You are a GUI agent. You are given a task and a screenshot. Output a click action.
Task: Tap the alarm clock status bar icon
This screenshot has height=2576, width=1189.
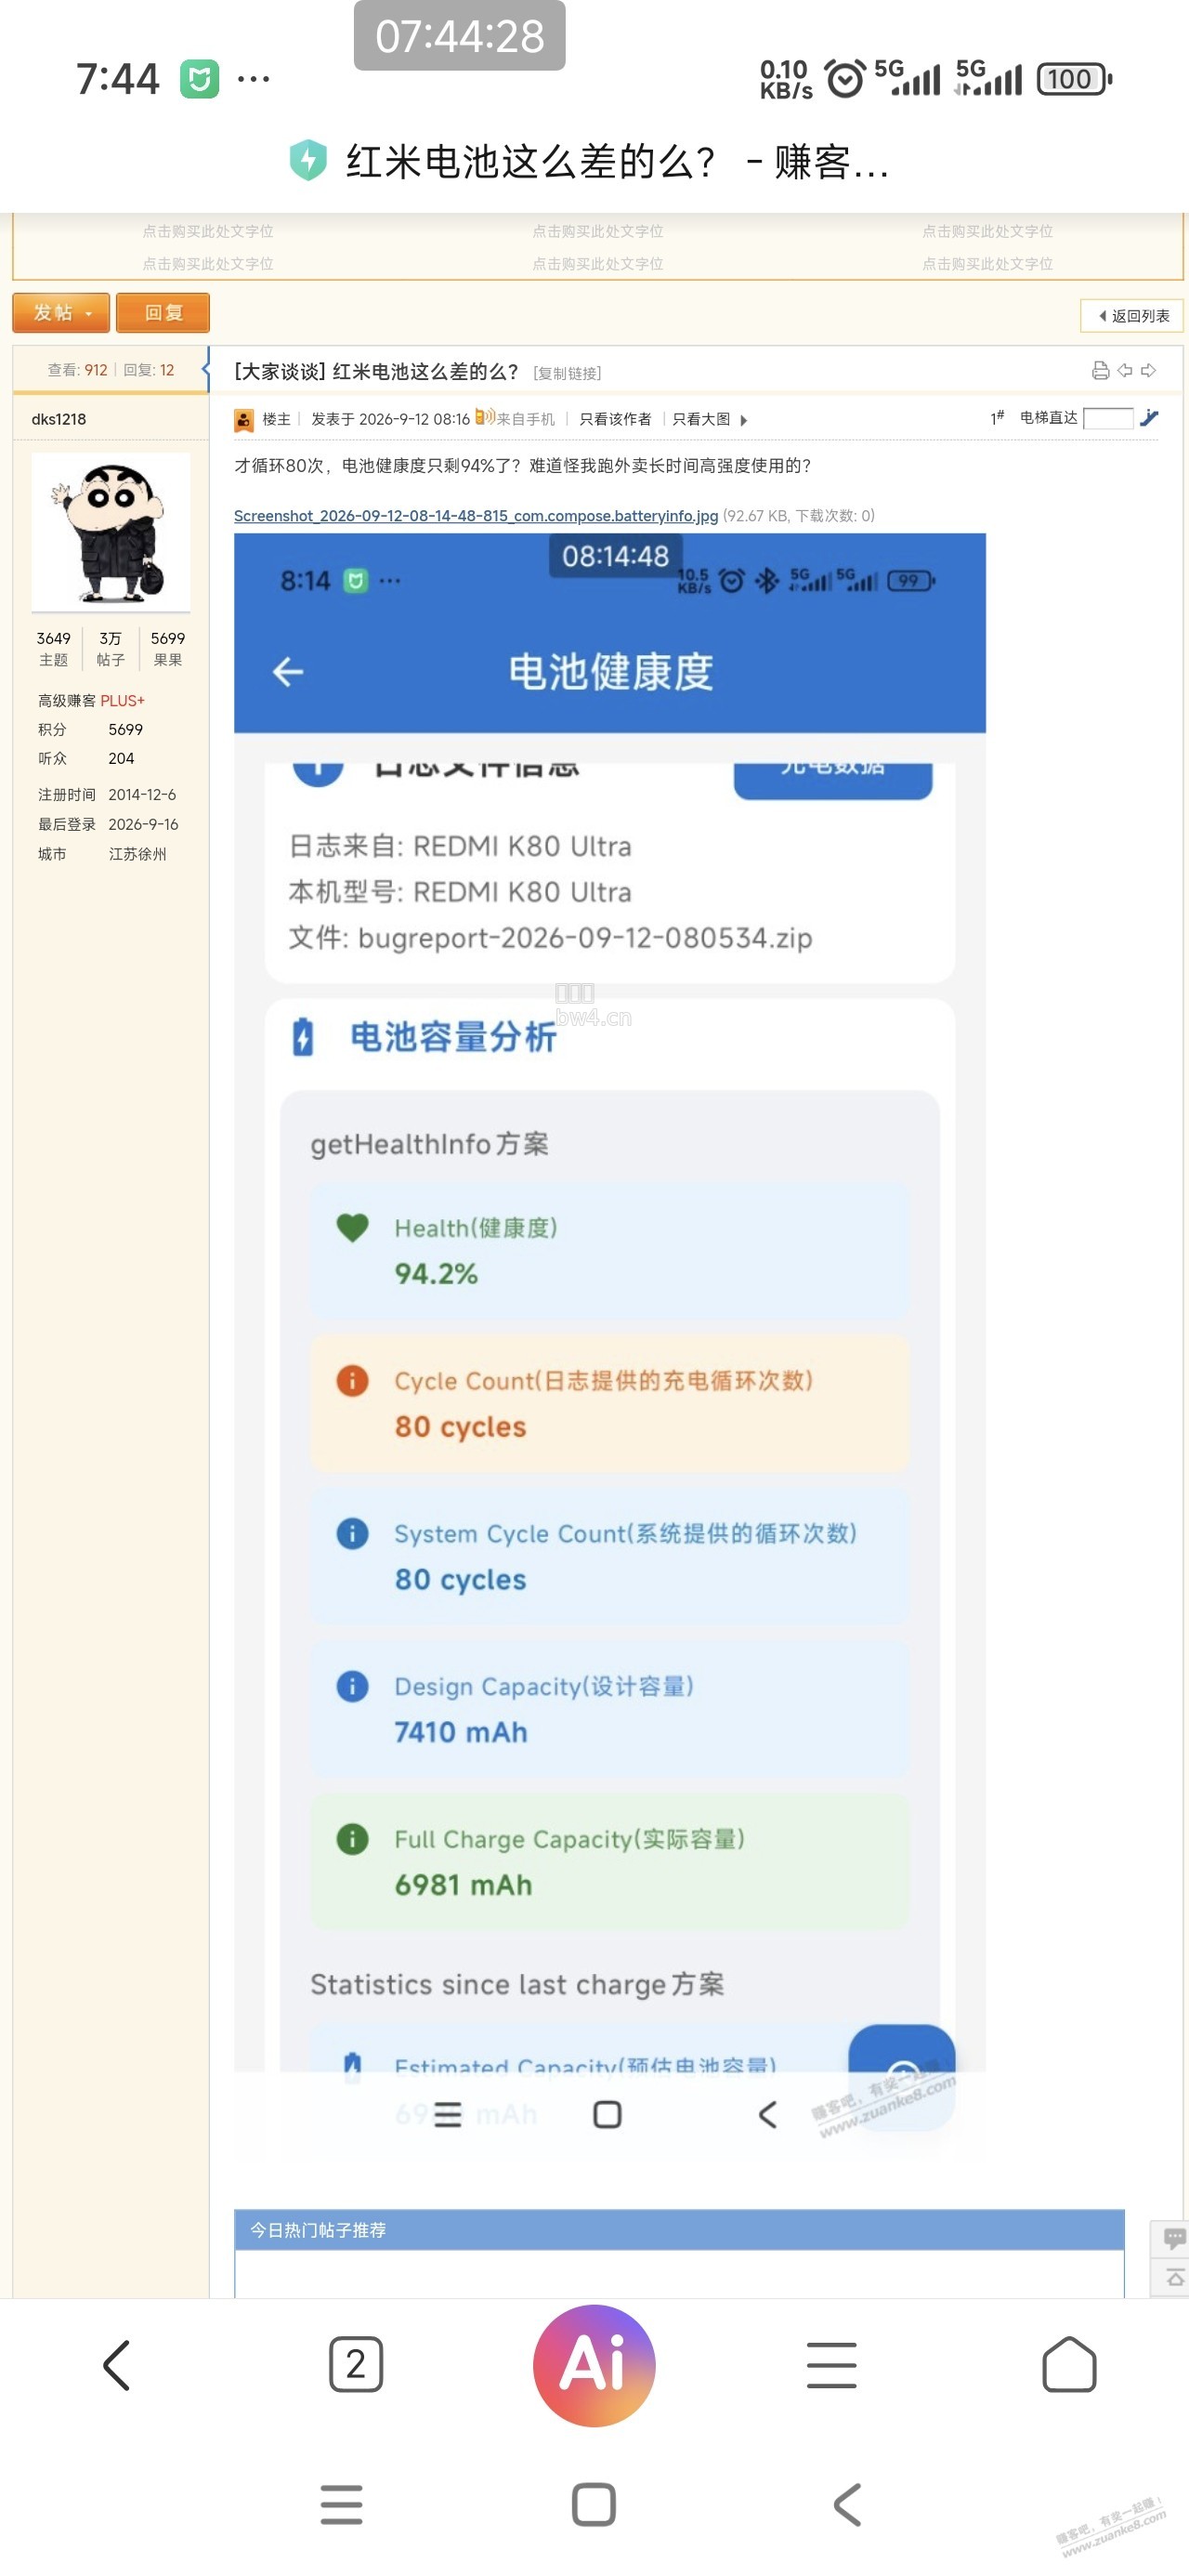pos(845,78)
